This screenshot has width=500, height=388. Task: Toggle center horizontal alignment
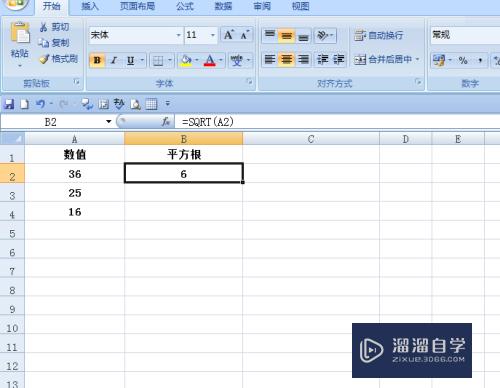coord(286,60)
